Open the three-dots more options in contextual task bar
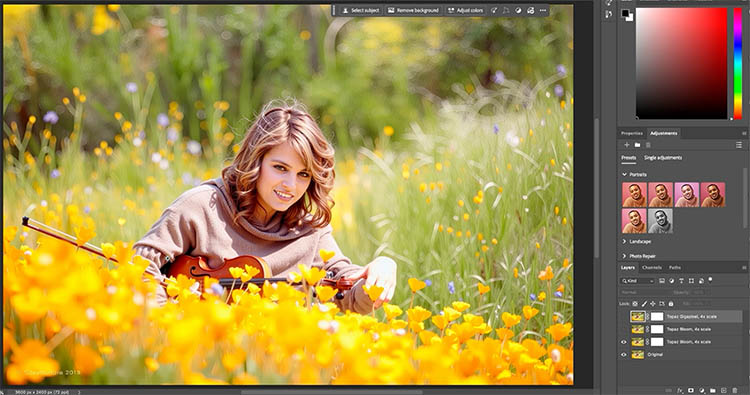750x395 pixels. coord(543,10)
